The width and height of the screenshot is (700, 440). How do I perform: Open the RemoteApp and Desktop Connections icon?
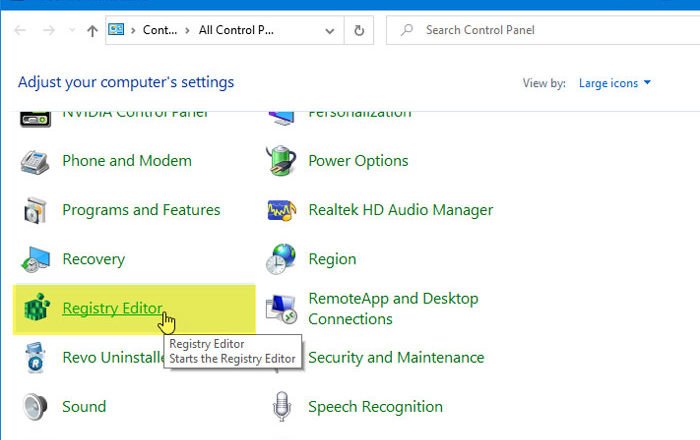click(x=281, y=309)
